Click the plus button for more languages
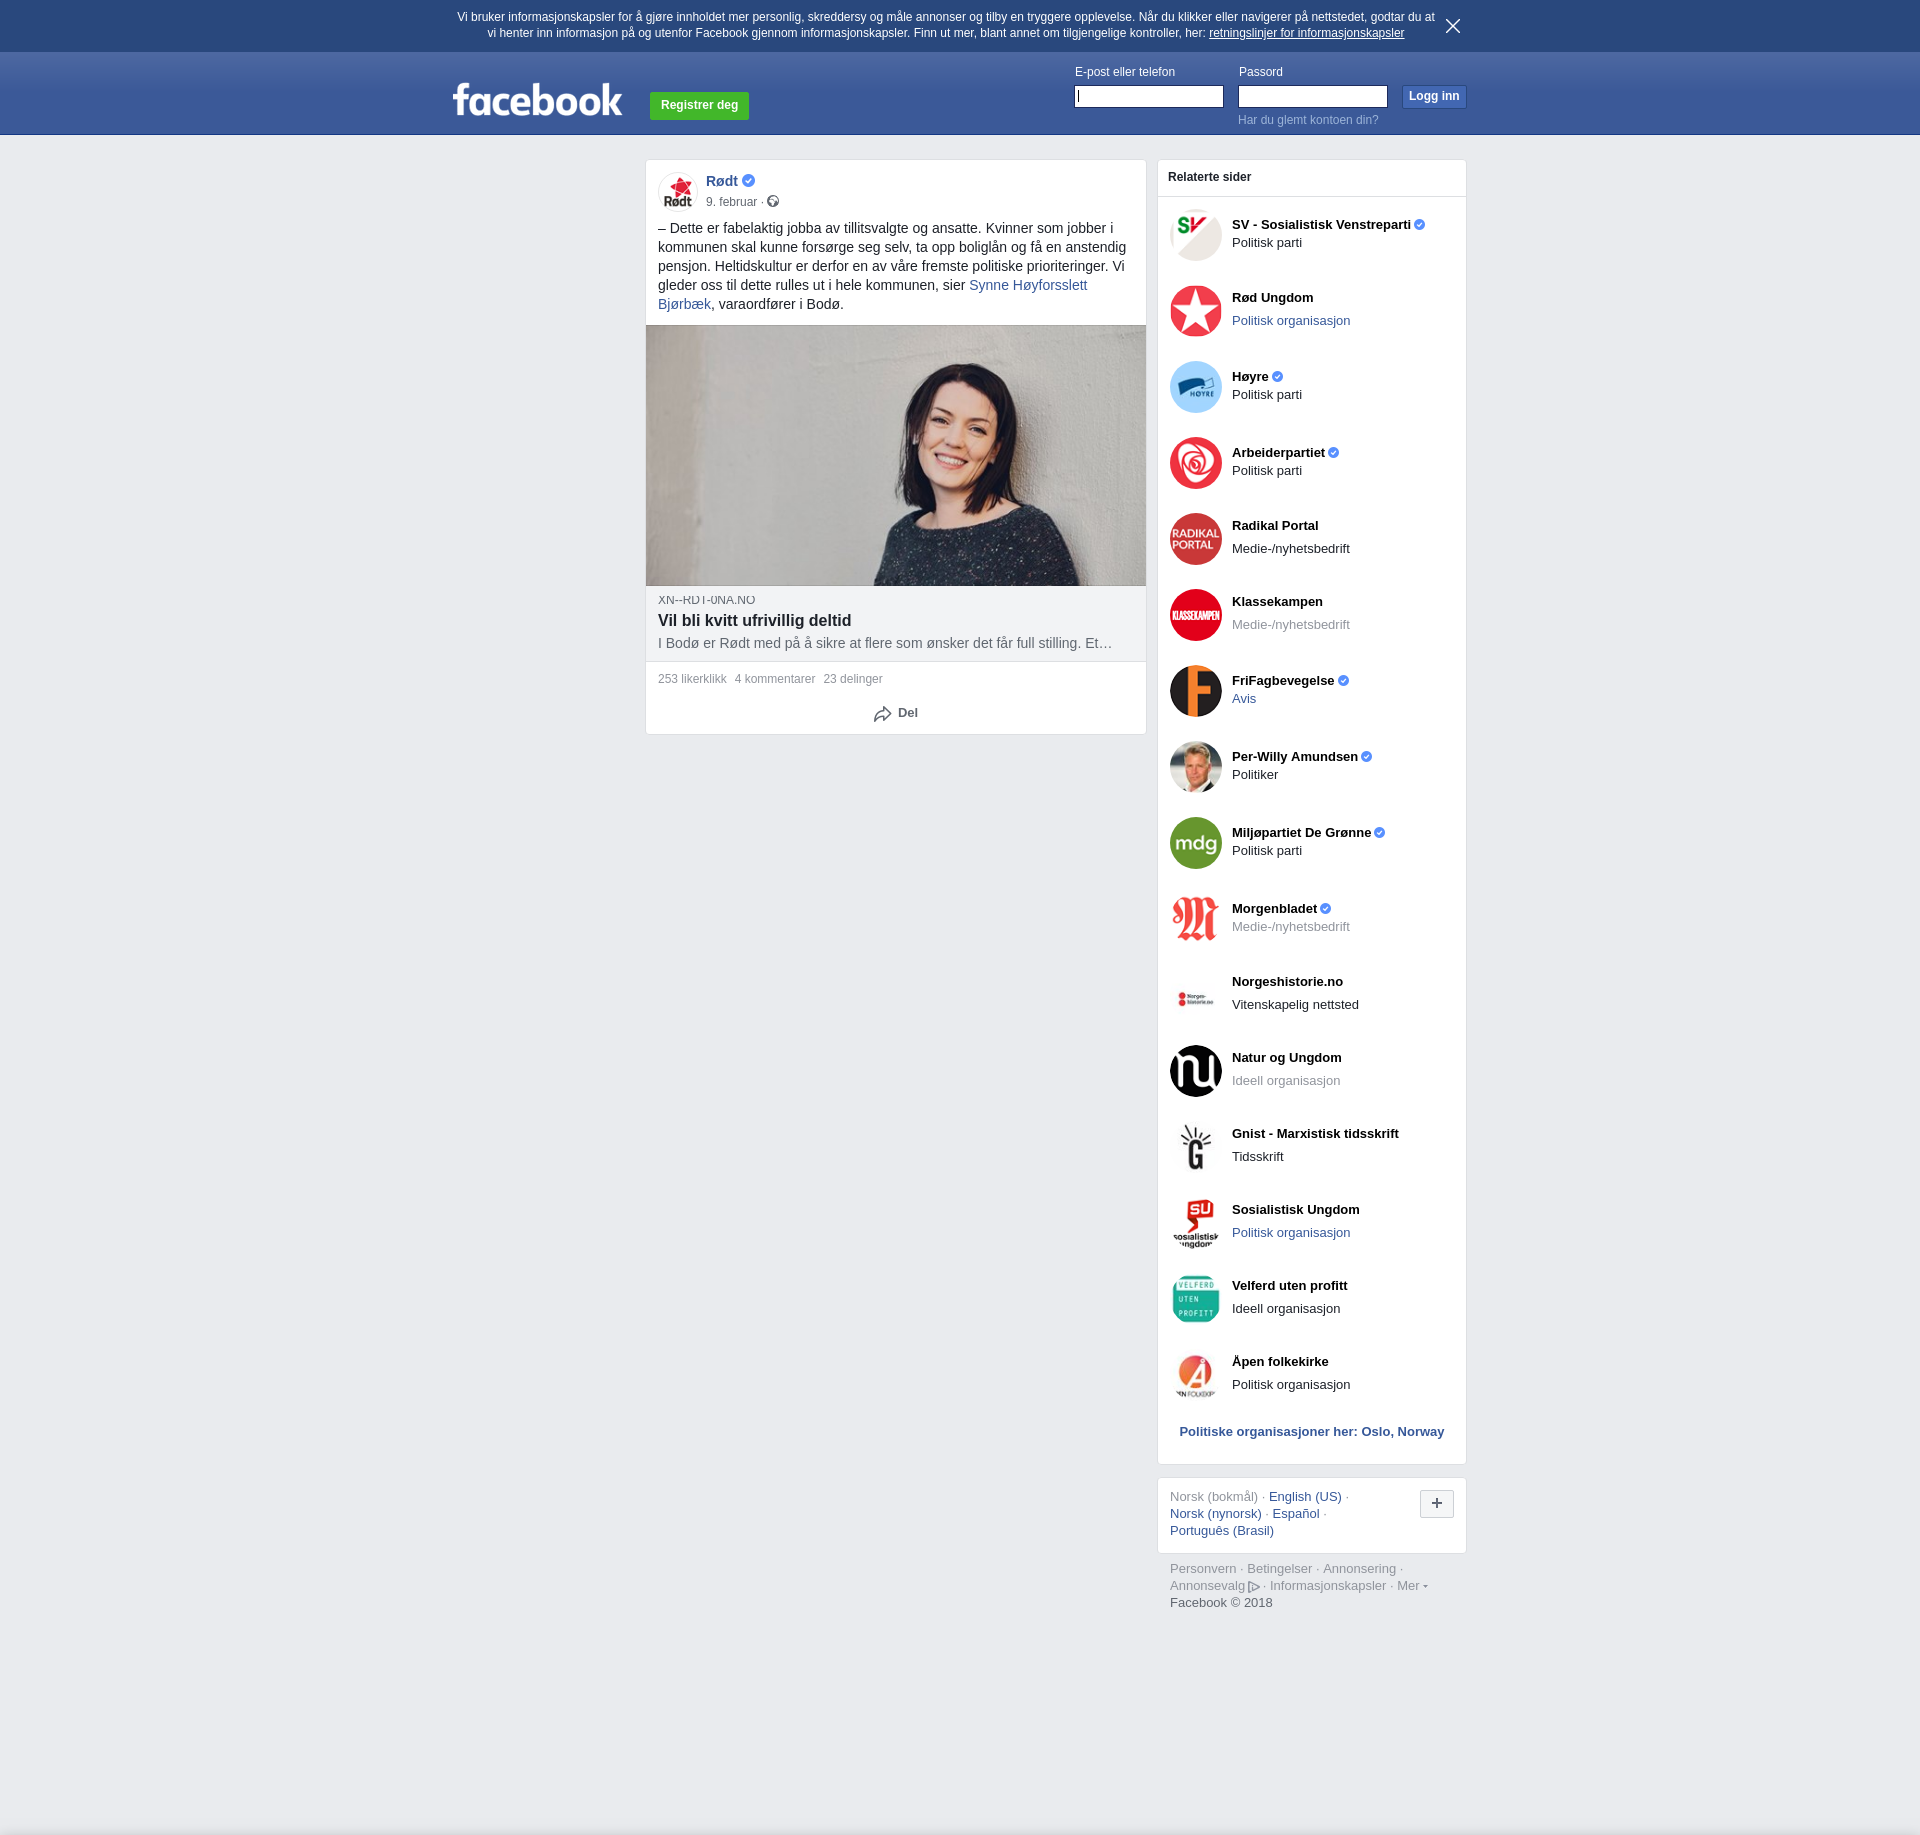The image size is (1920, 1835). click(x=1437, y=1503)
